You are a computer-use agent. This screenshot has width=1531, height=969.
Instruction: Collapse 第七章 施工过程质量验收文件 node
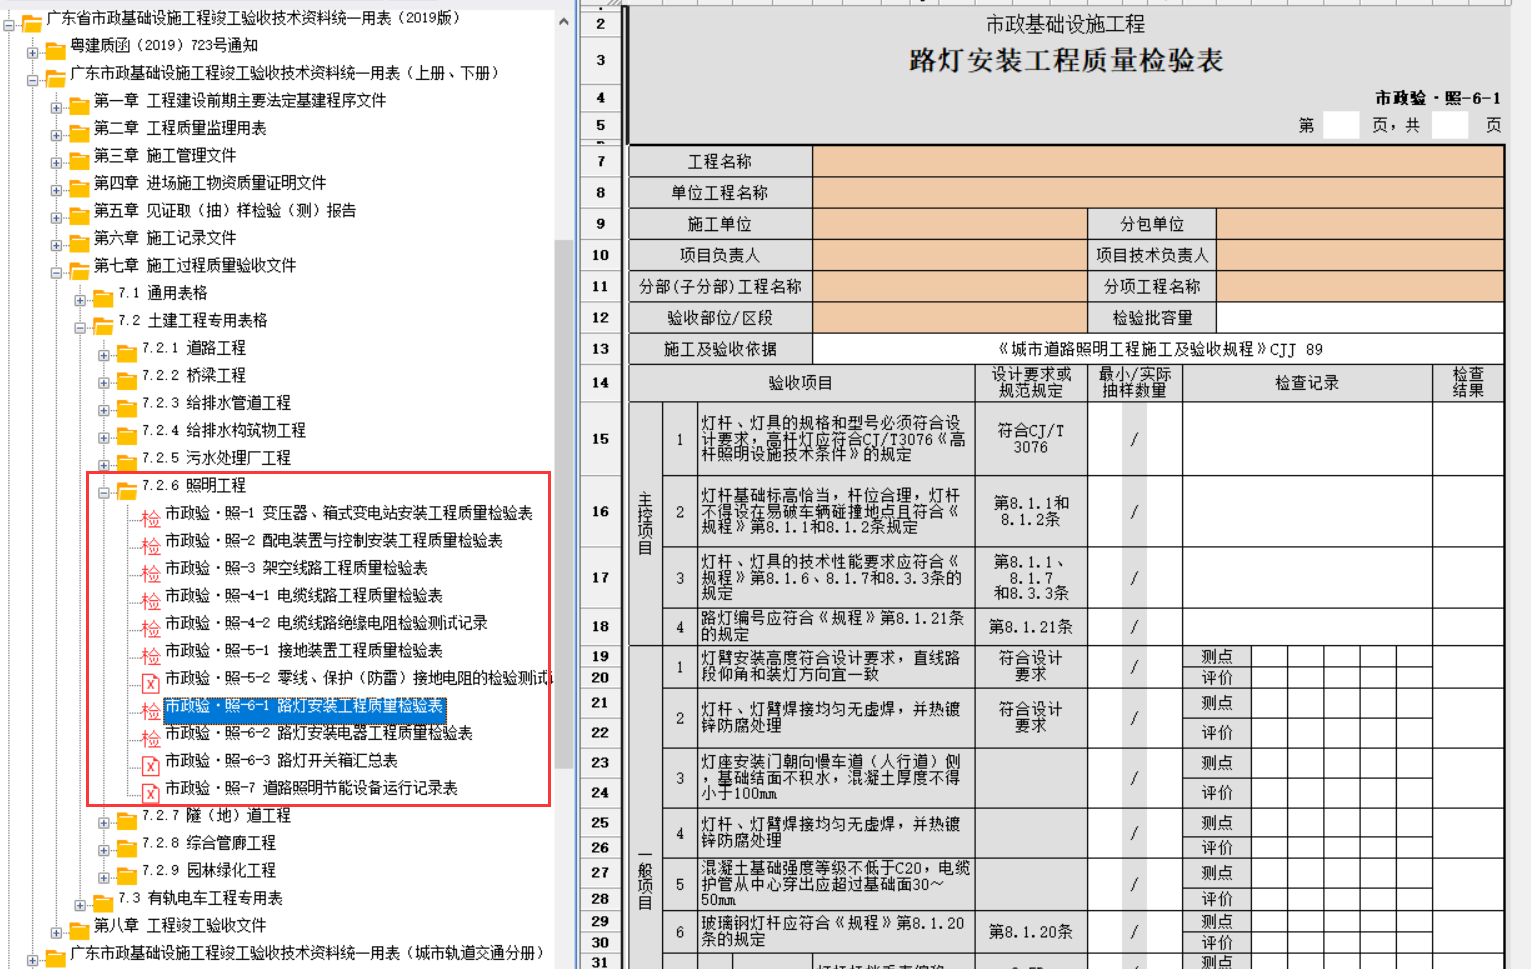click(56, 272)
